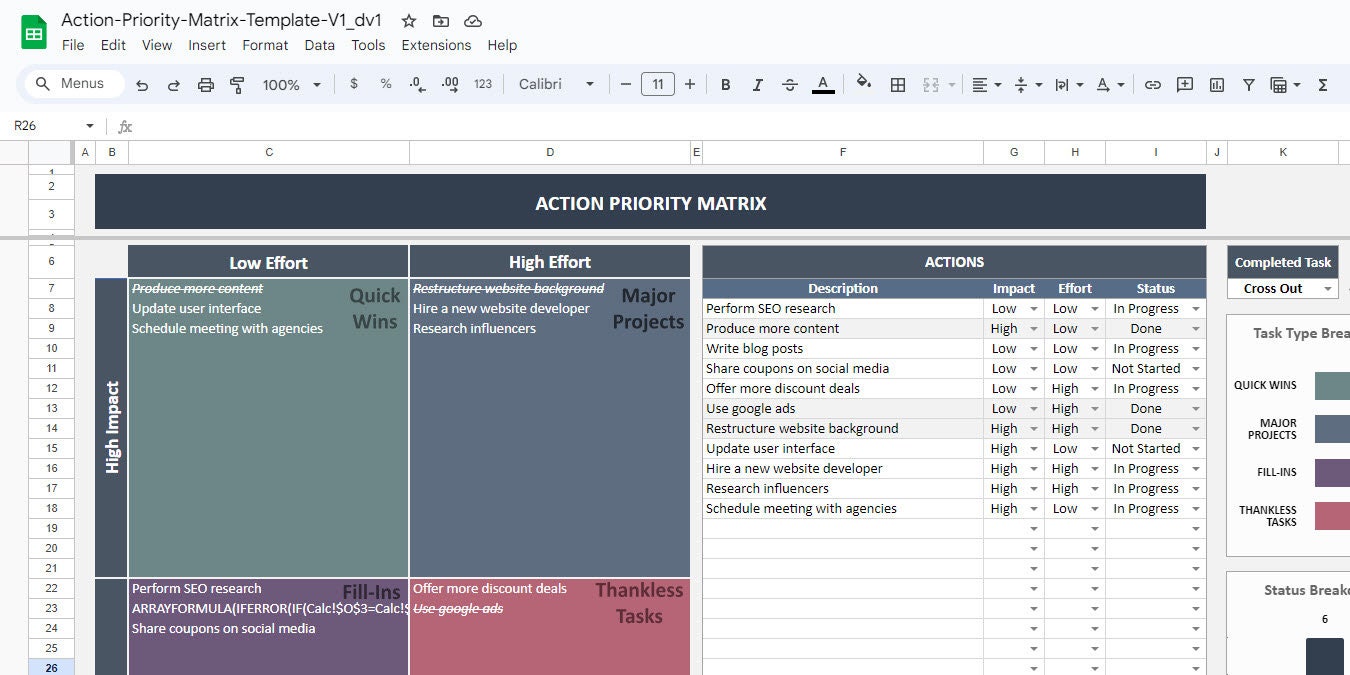Select the Paint format tool
This screenshot has height=675, width=1350.
(x=238, y=84)
